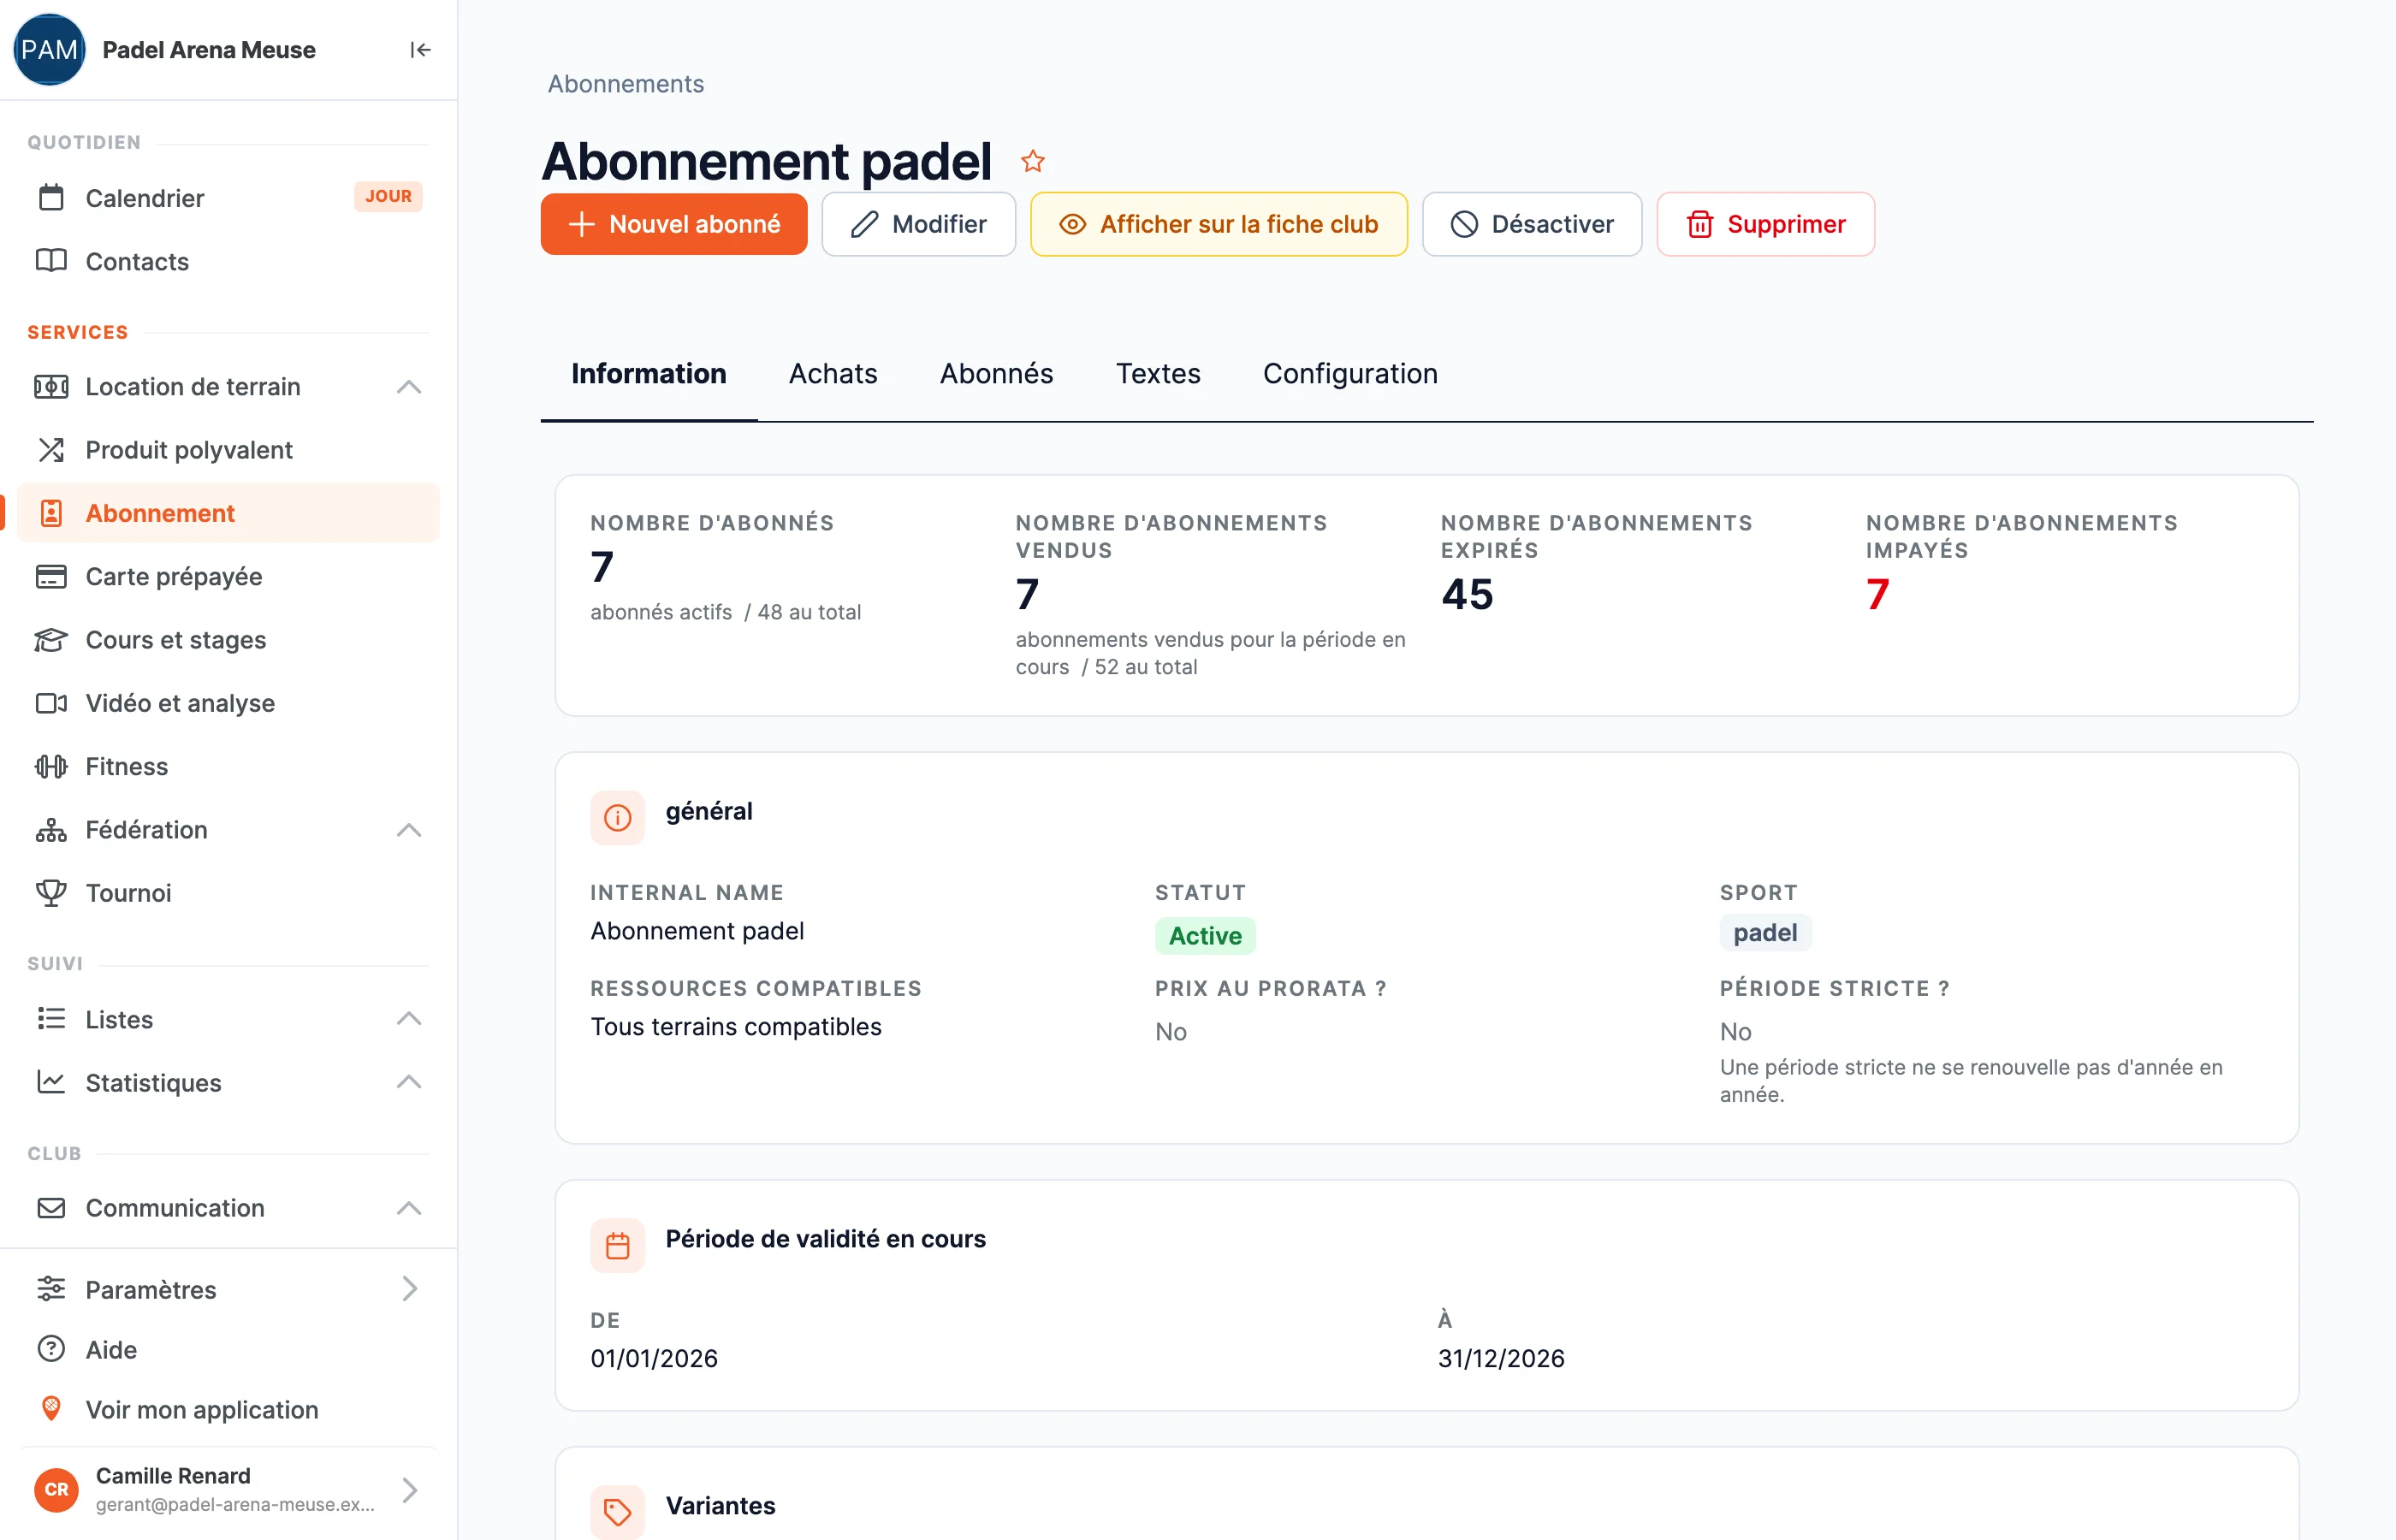Open Carte prépayée menu item
The height and width of the screenshot is (1540, 2396).
tap(229, 577)
